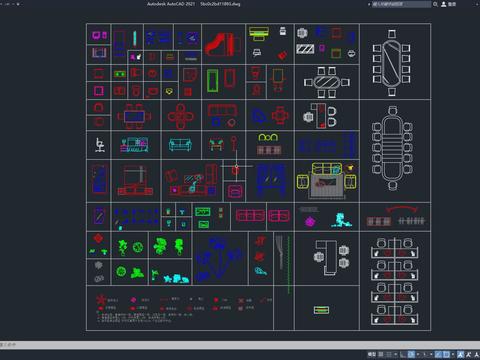Open the user account sign-in icon
Screen dimensions: 480x360
coord(444,4)
